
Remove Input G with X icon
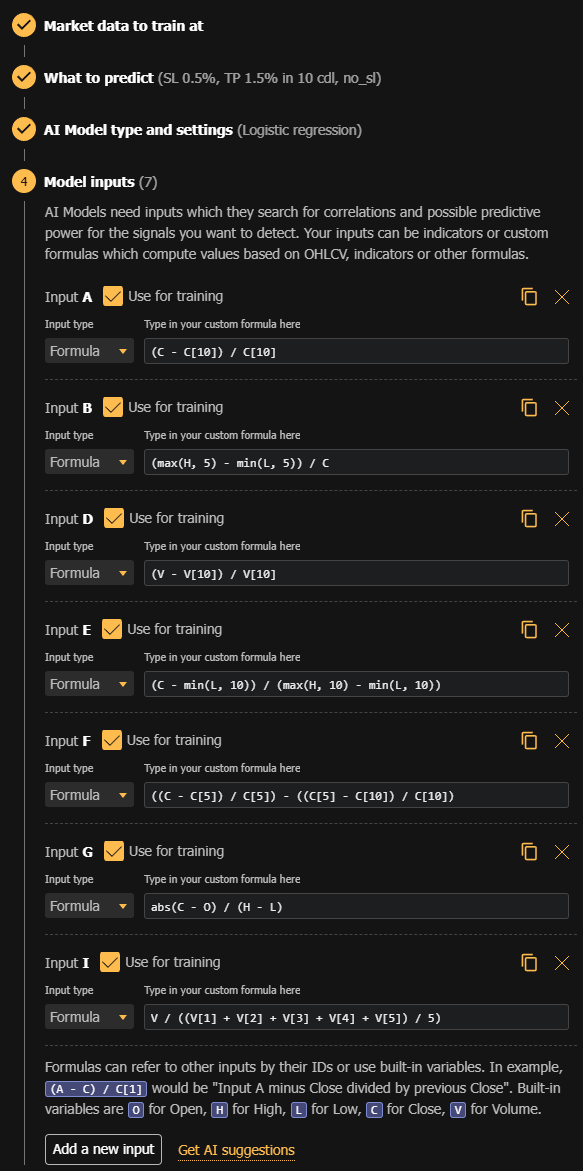tap(562, 851)
